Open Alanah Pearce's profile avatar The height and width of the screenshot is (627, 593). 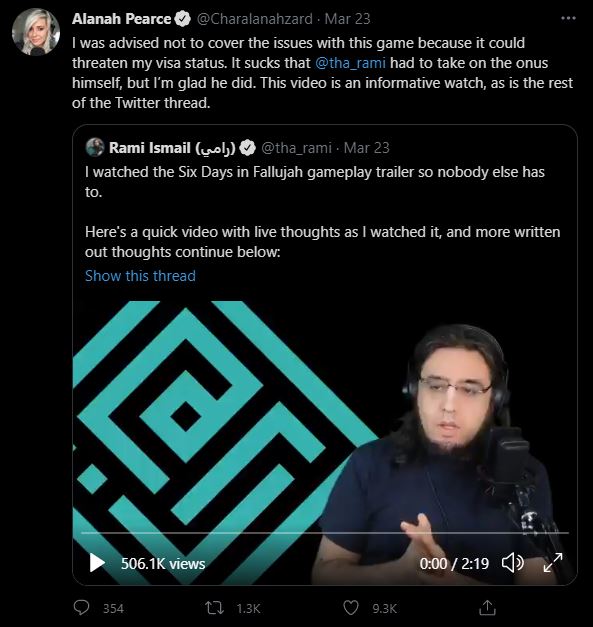[x=36, y=32]
